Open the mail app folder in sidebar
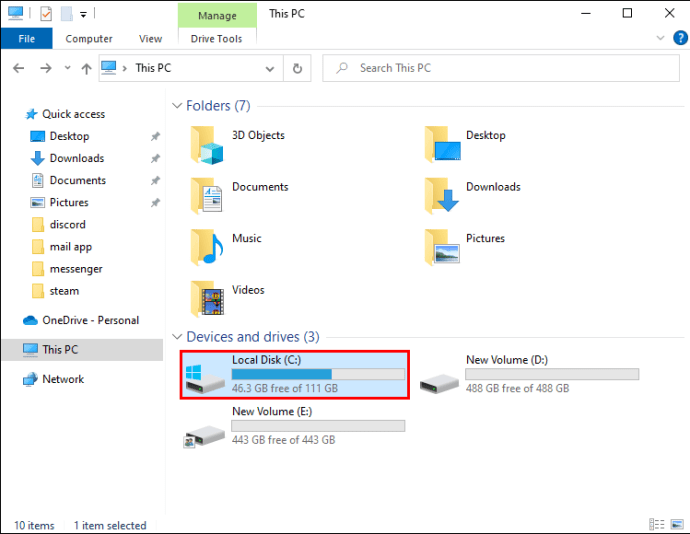This screenshot has height=534, width=690. click(x=71, y=247)
